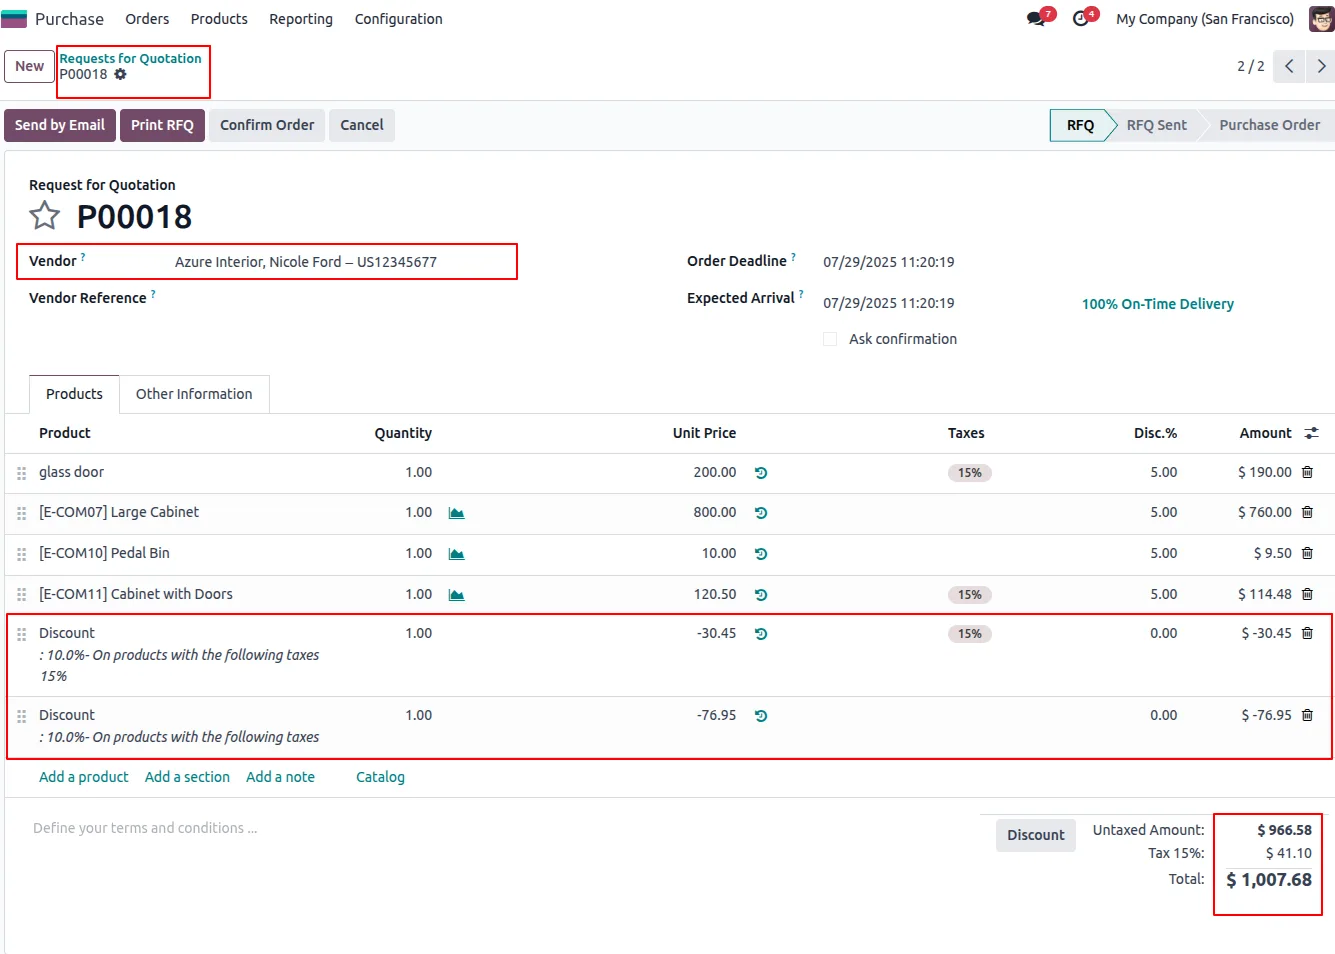The width and height of the screenshot is (1335, 954).
Task: Set status to RFQ Sent
Action: click(1156, 125)
